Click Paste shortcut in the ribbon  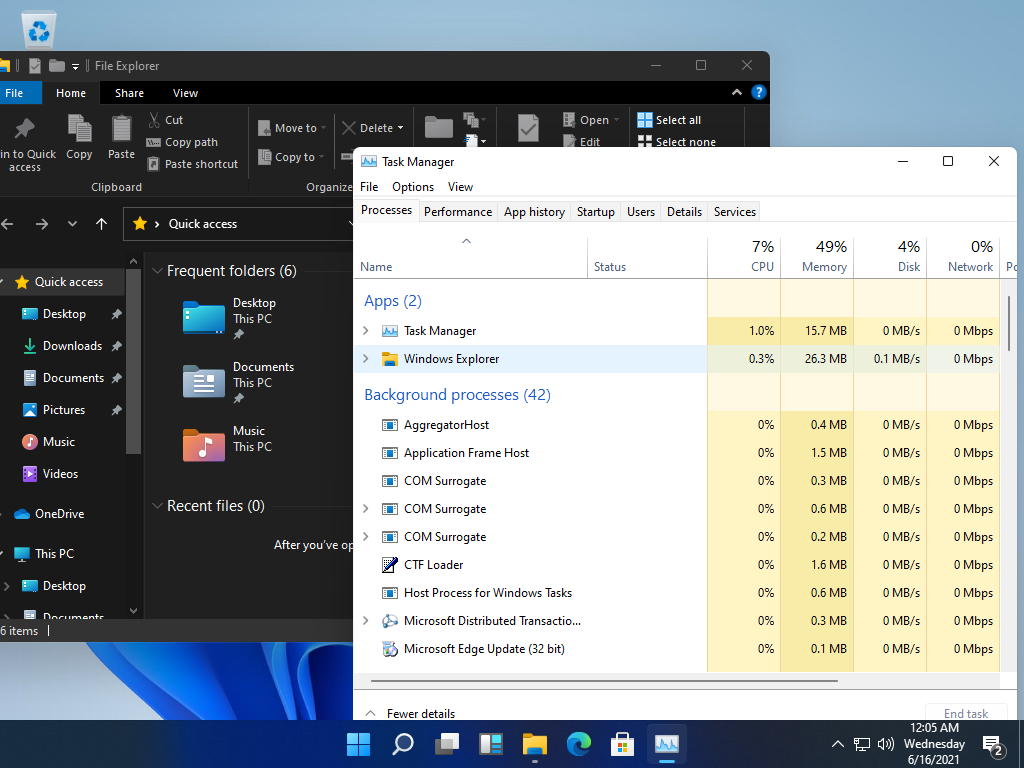tap(193, 164)
